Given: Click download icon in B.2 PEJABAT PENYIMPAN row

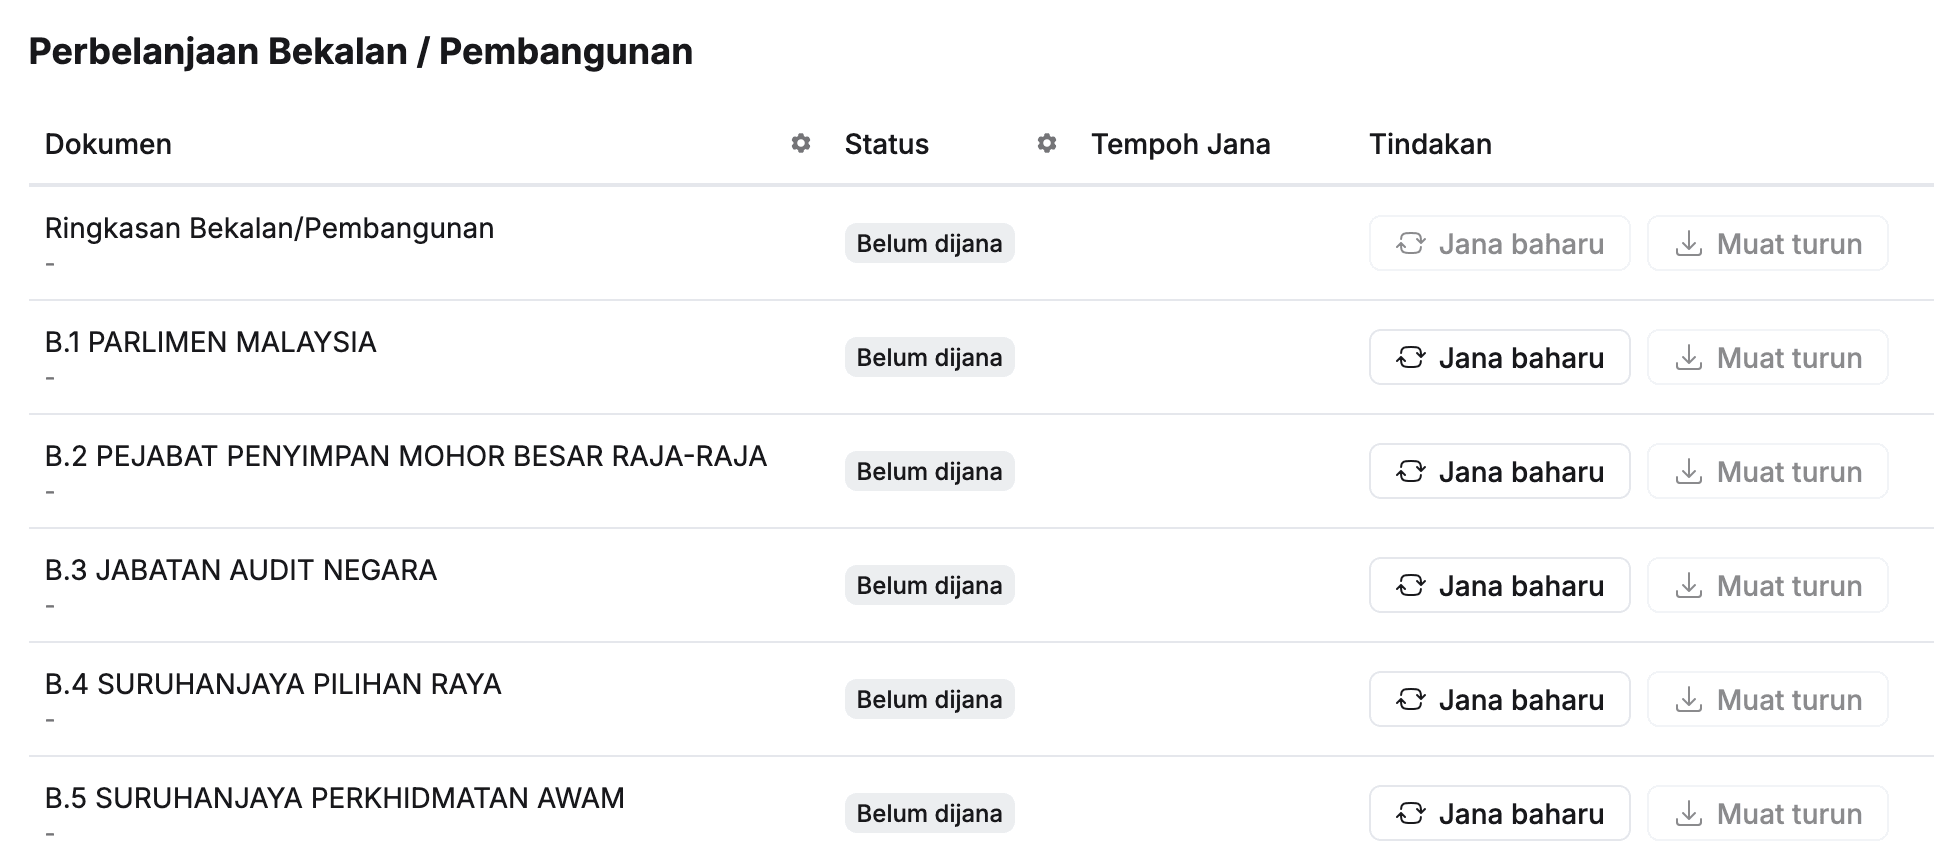Looking at the screenshot, I should pyautogui.click(x=1688, y=472).
